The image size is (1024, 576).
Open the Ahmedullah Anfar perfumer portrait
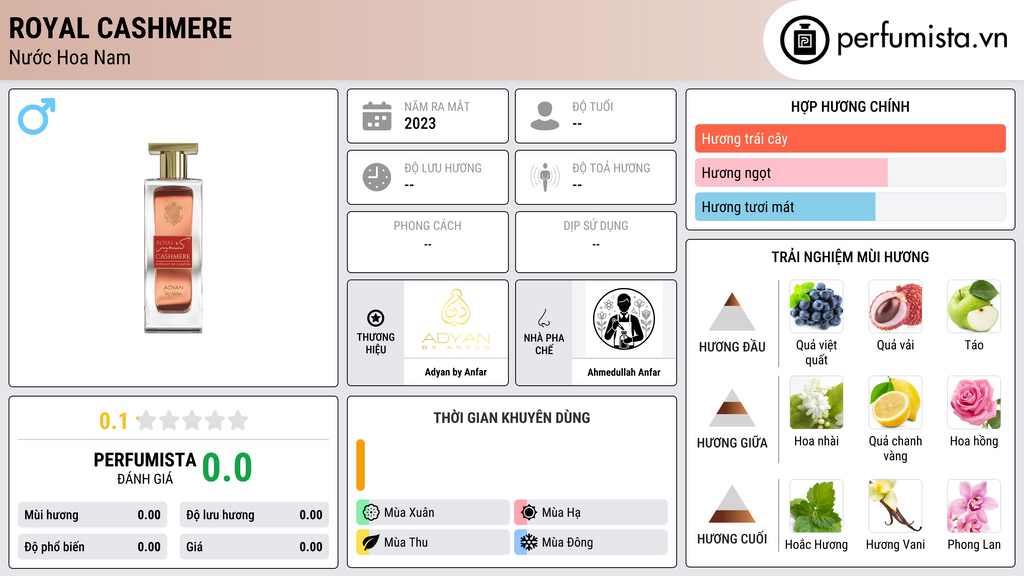click(x=624, y=319)
